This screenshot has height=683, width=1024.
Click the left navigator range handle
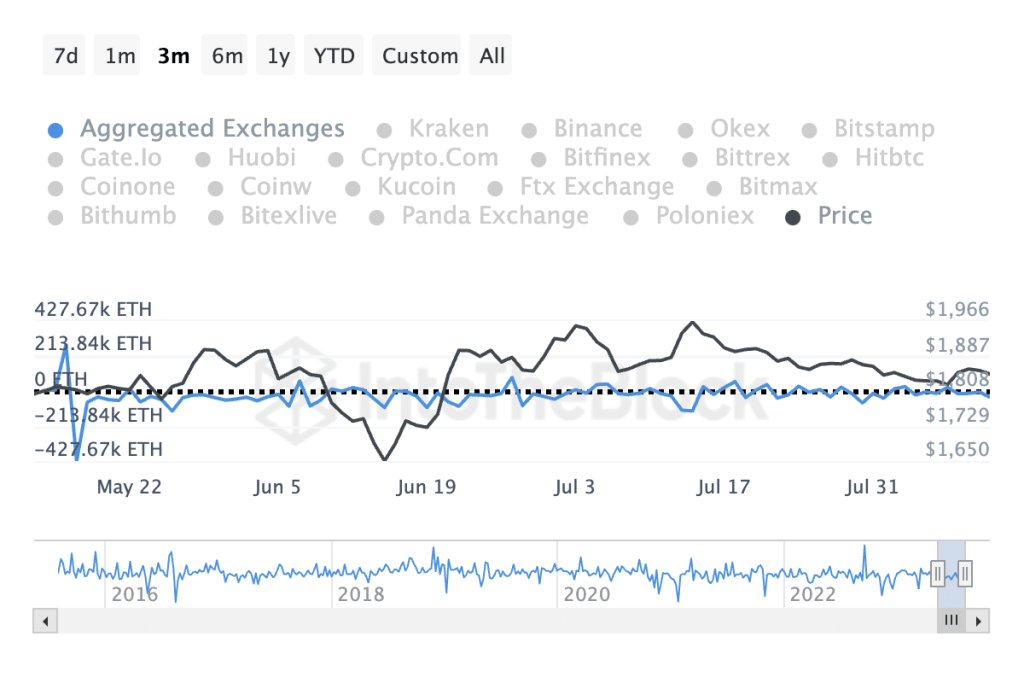[x=938, y=573]
